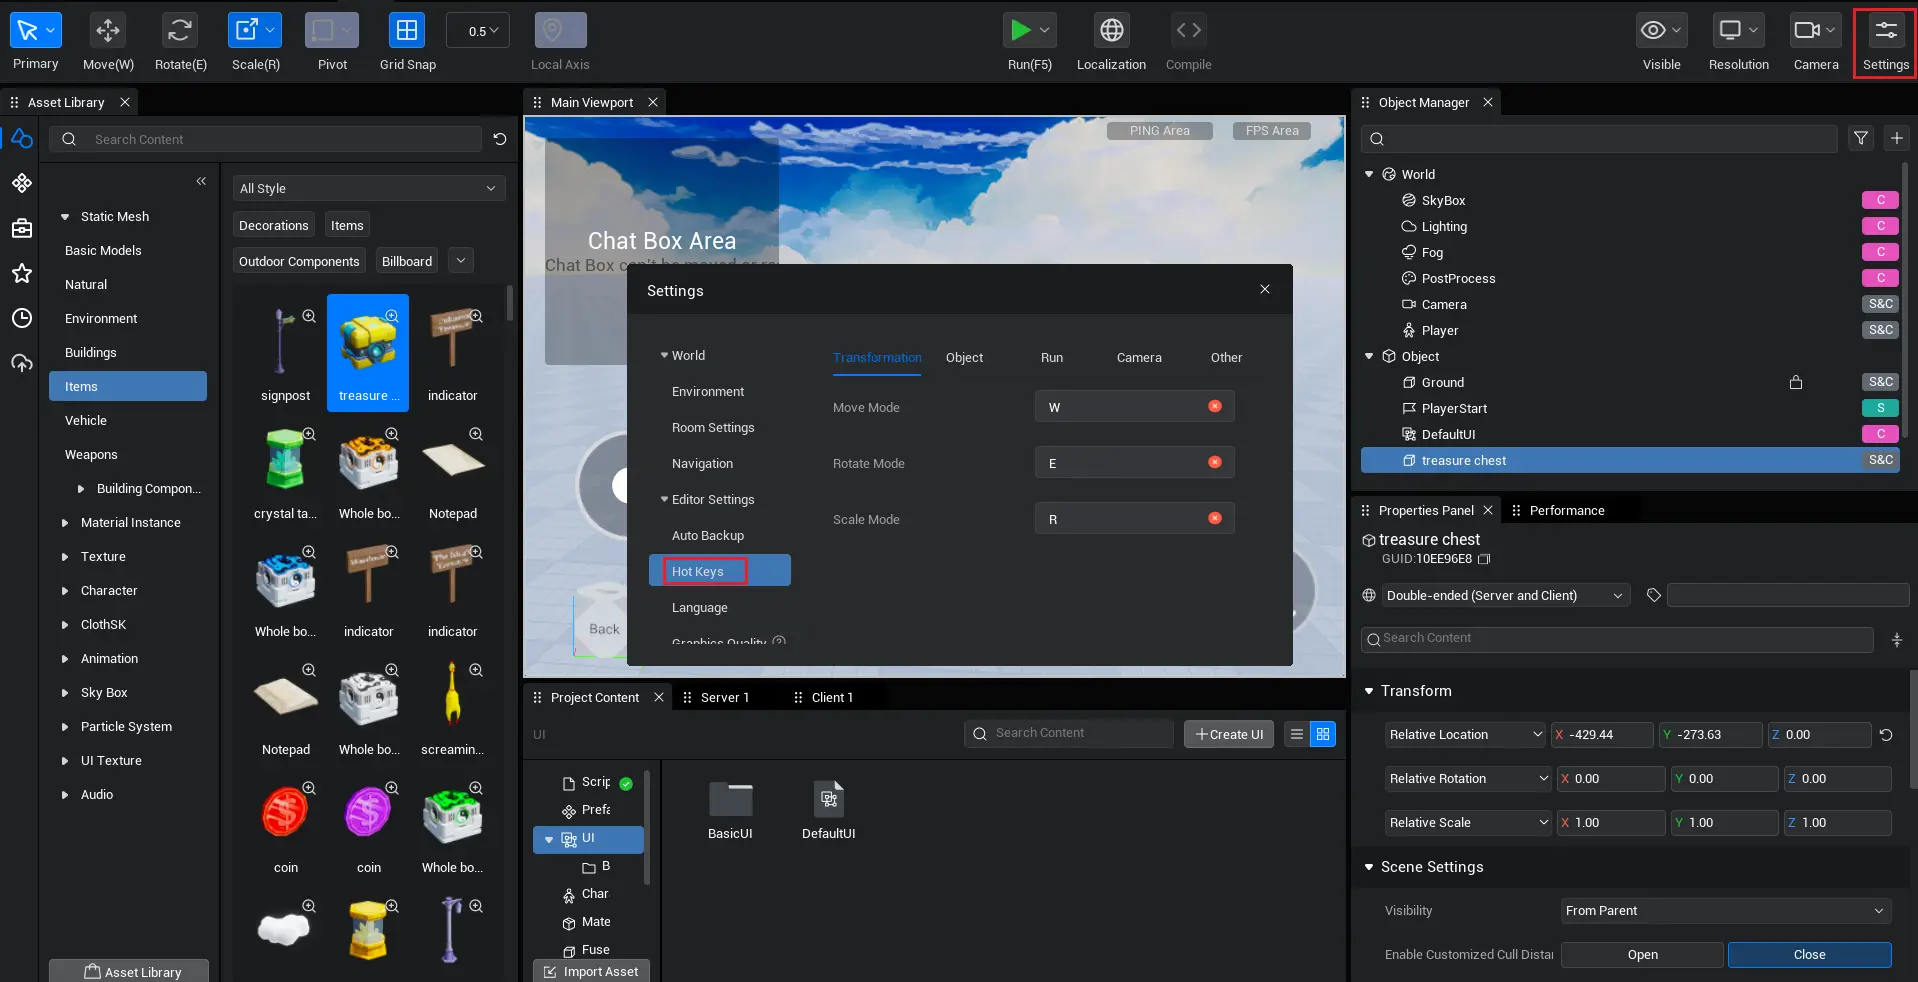Viewport: 1918px width, 982px height.
Task: Open the Resolution monitor menu
Action: point(1738,30)
